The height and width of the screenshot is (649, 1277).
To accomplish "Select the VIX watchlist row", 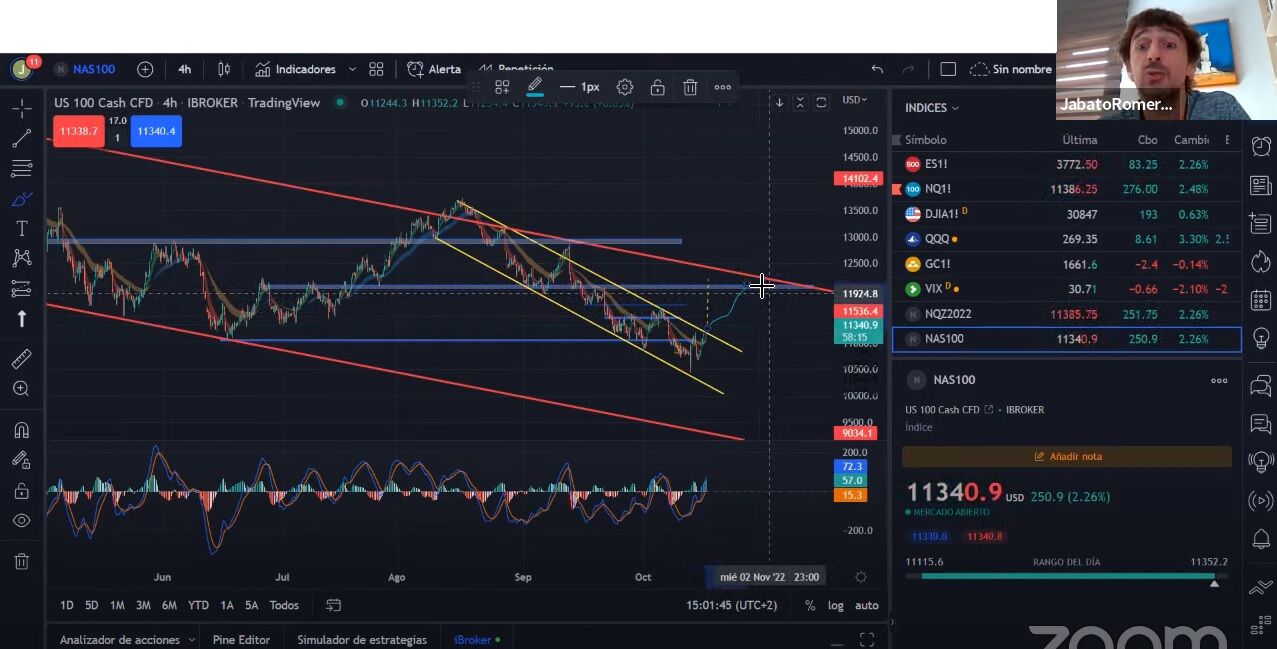I will [1067, 289].
